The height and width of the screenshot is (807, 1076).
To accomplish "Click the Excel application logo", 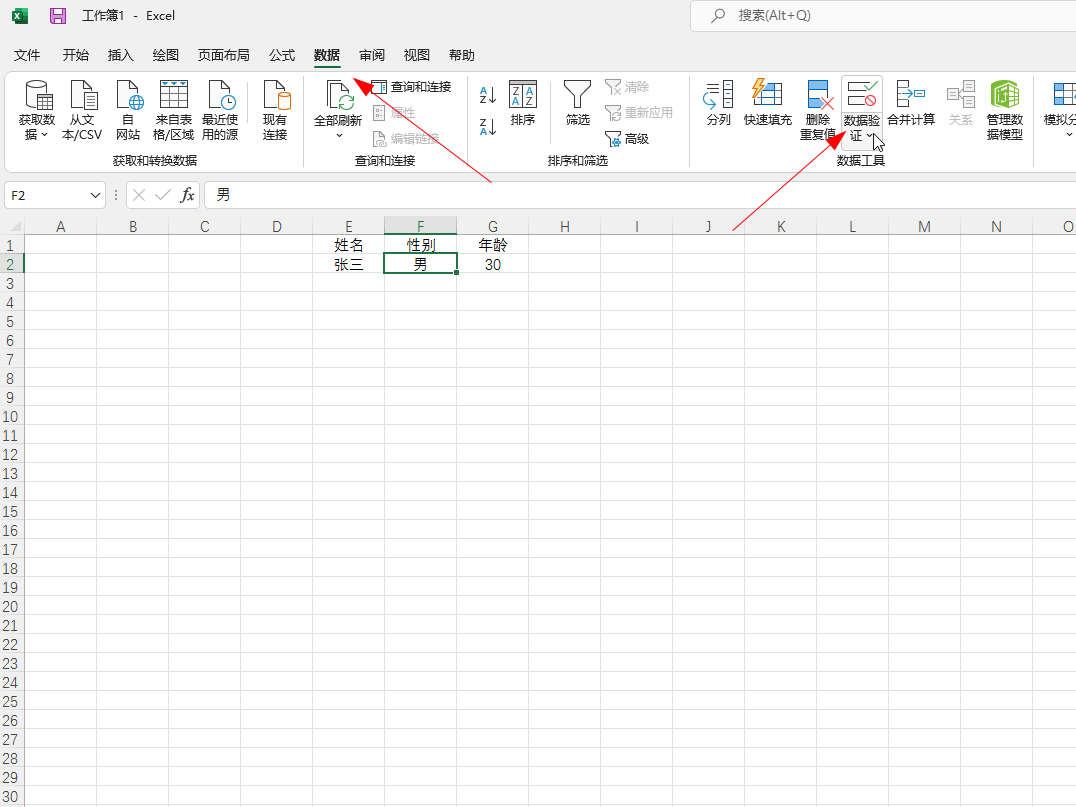I will point(20,15).
